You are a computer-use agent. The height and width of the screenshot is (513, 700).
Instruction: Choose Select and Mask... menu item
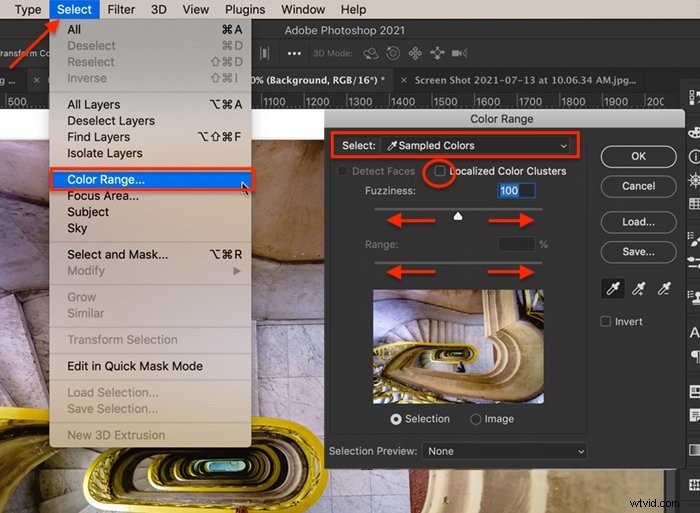tap(150, 254)
